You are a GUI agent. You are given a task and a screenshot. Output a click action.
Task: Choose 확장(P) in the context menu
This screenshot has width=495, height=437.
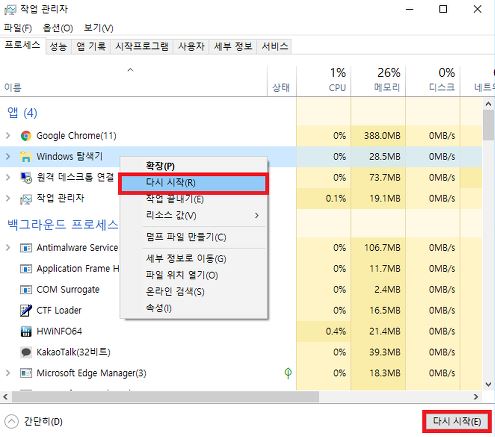194,166
